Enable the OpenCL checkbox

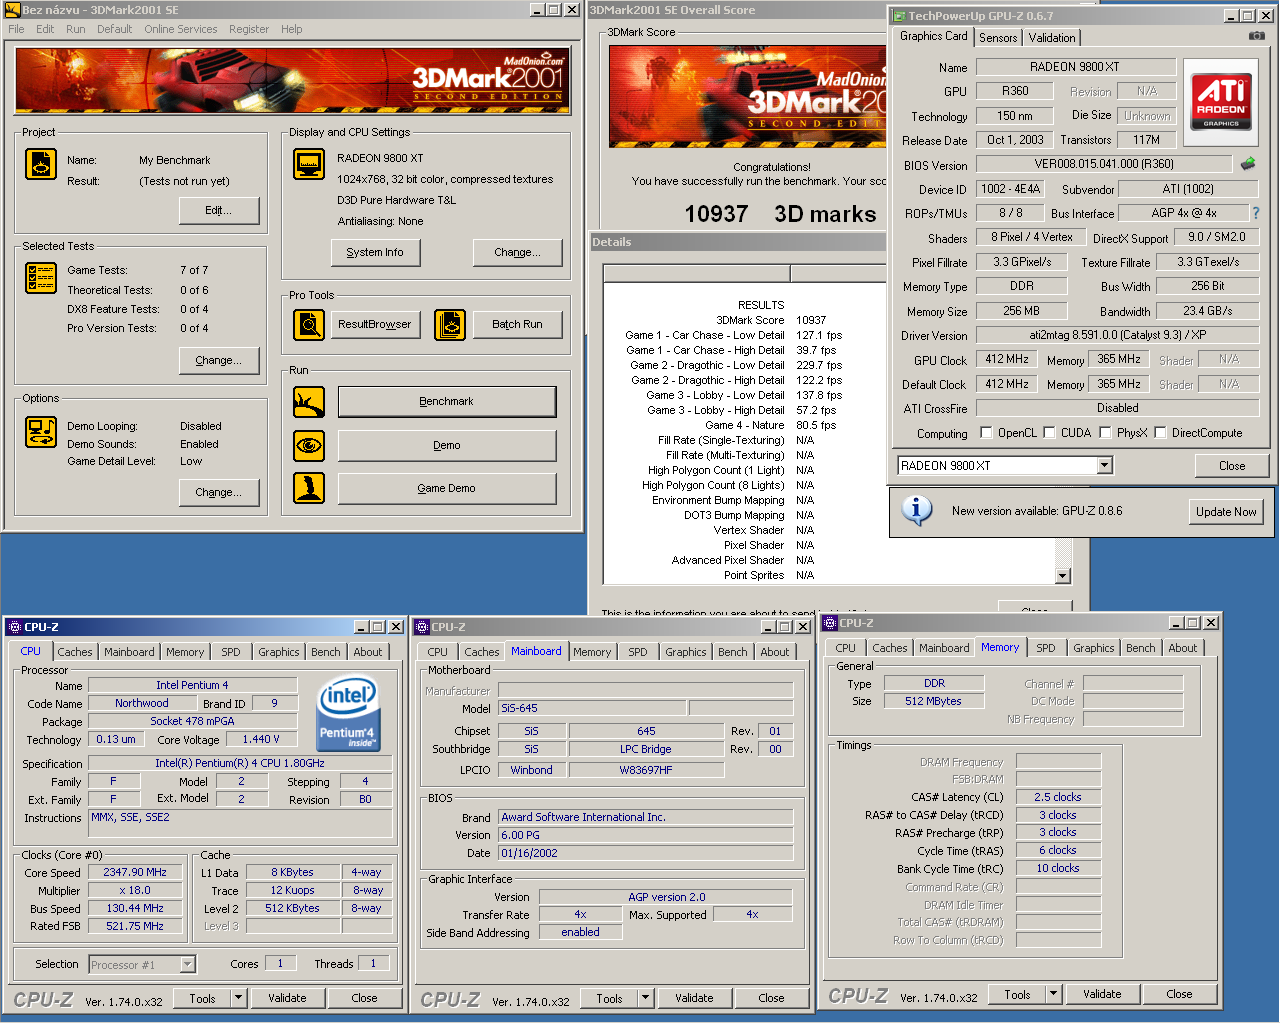point(986,433)
